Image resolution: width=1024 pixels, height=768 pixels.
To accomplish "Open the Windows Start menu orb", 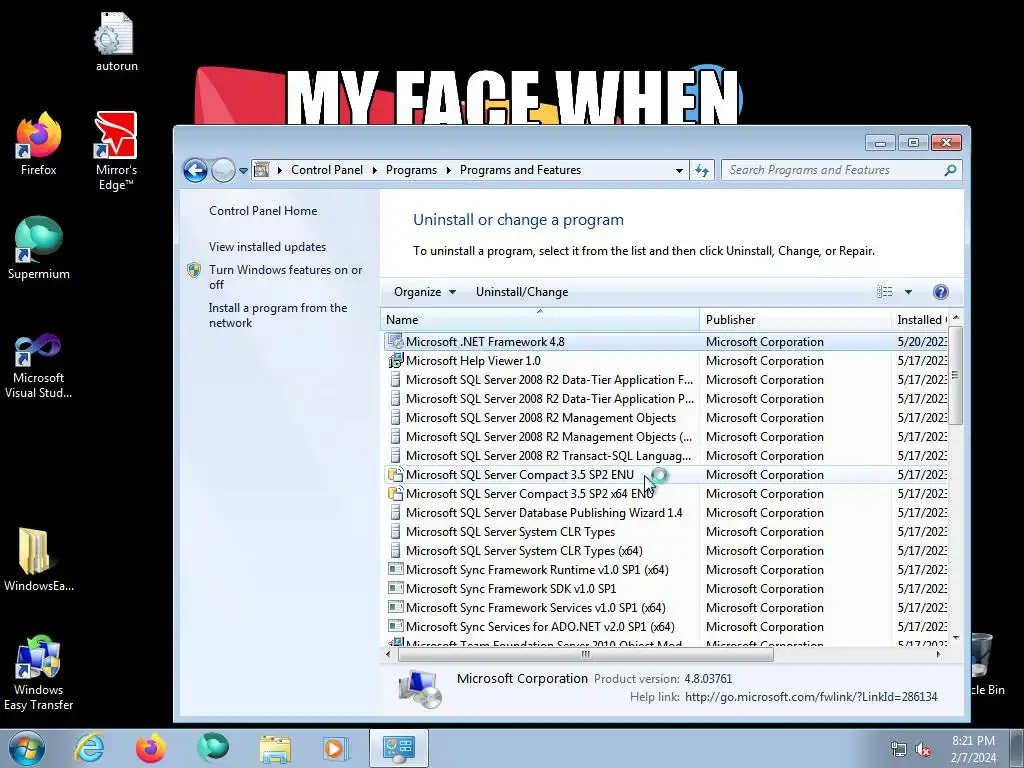I will tap(26, 748).
